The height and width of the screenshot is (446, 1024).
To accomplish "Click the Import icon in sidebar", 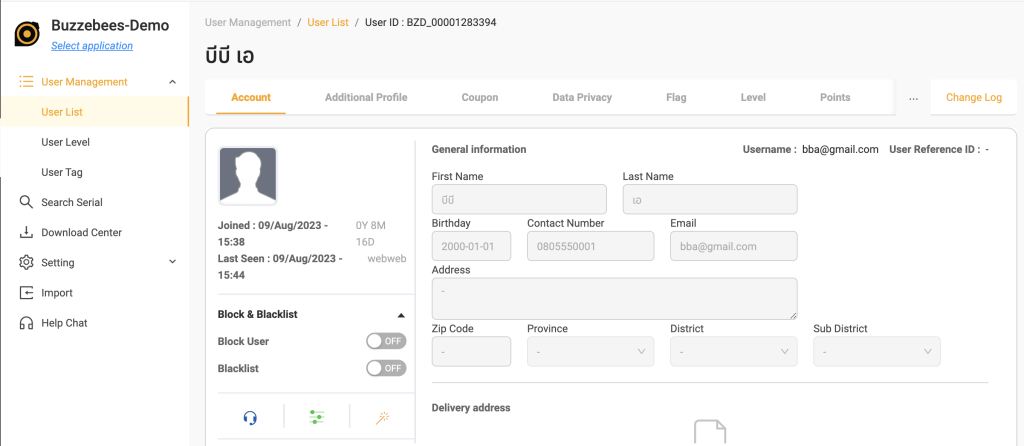I will (26, 293).
